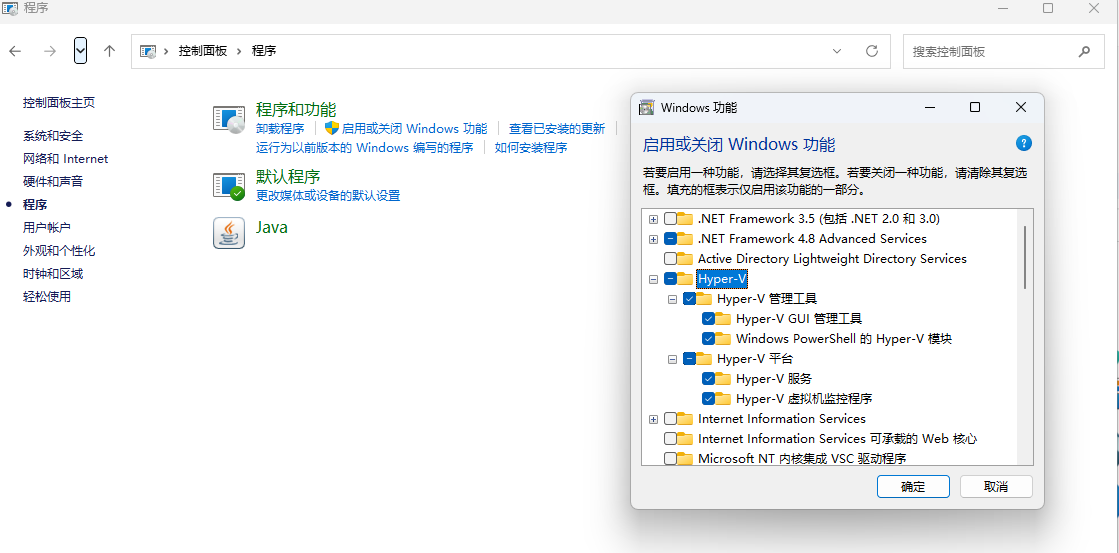
Task: Open the 卸载程序 link
Action: pos(280,128)
